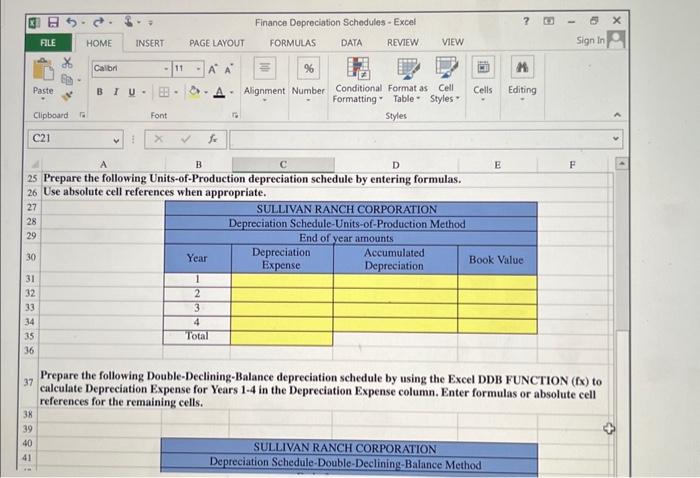Click the Touch/Mouse mode icon
Screen dimensions: 700x478
pos(129,21)
